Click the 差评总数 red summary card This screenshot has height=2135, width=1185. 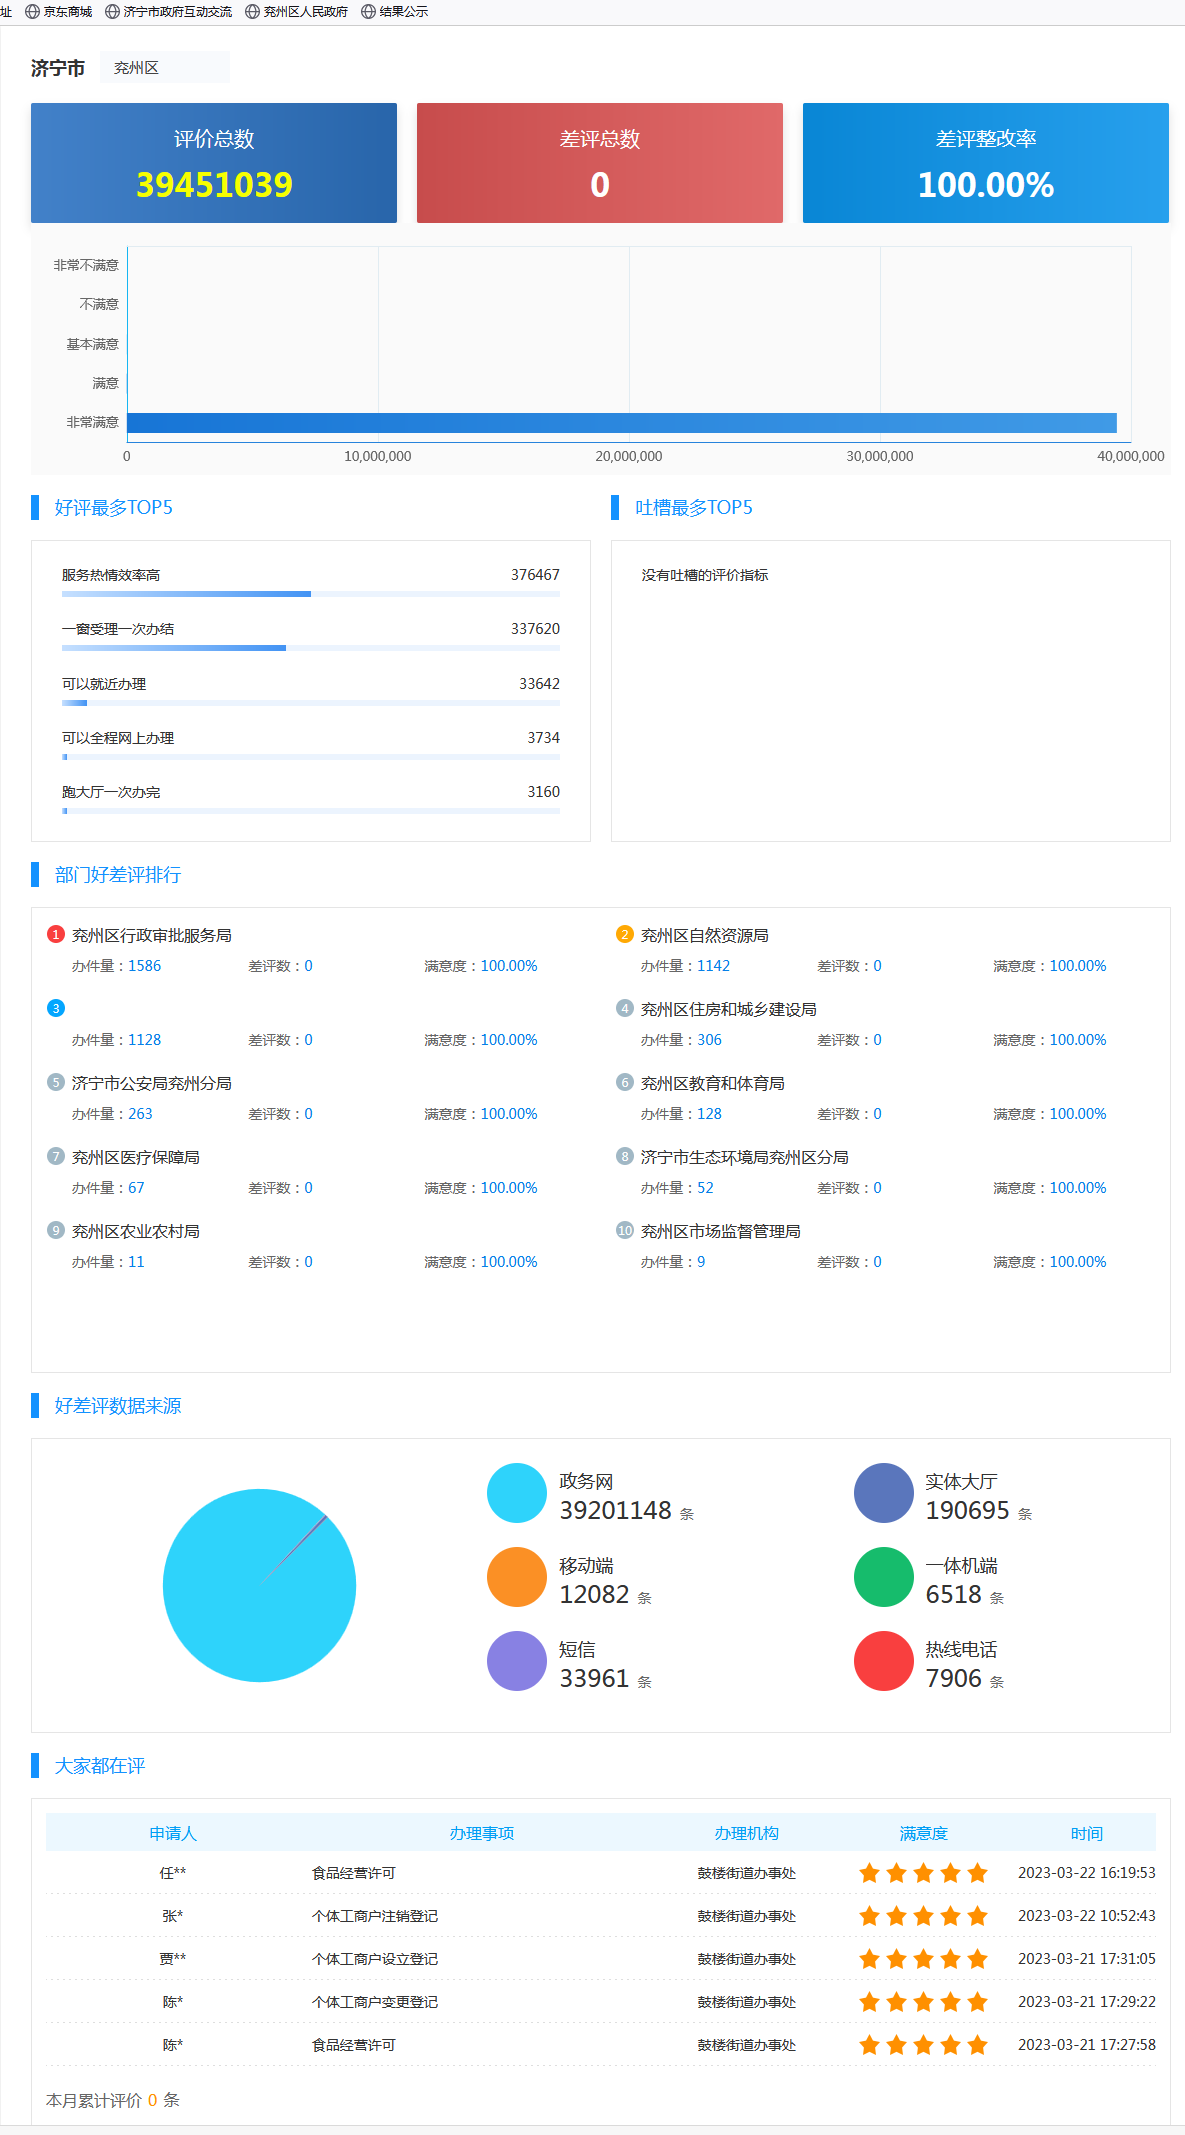pyautogui.click(x=600, y=163)
